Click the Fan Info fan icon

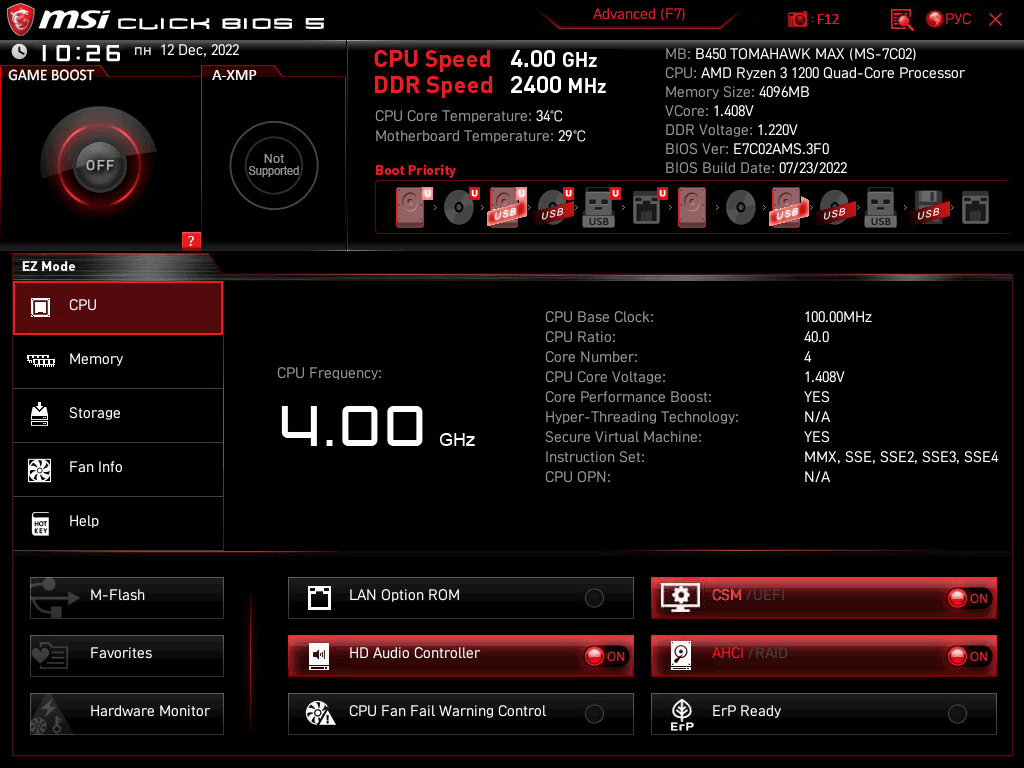(x=40, y=470)
